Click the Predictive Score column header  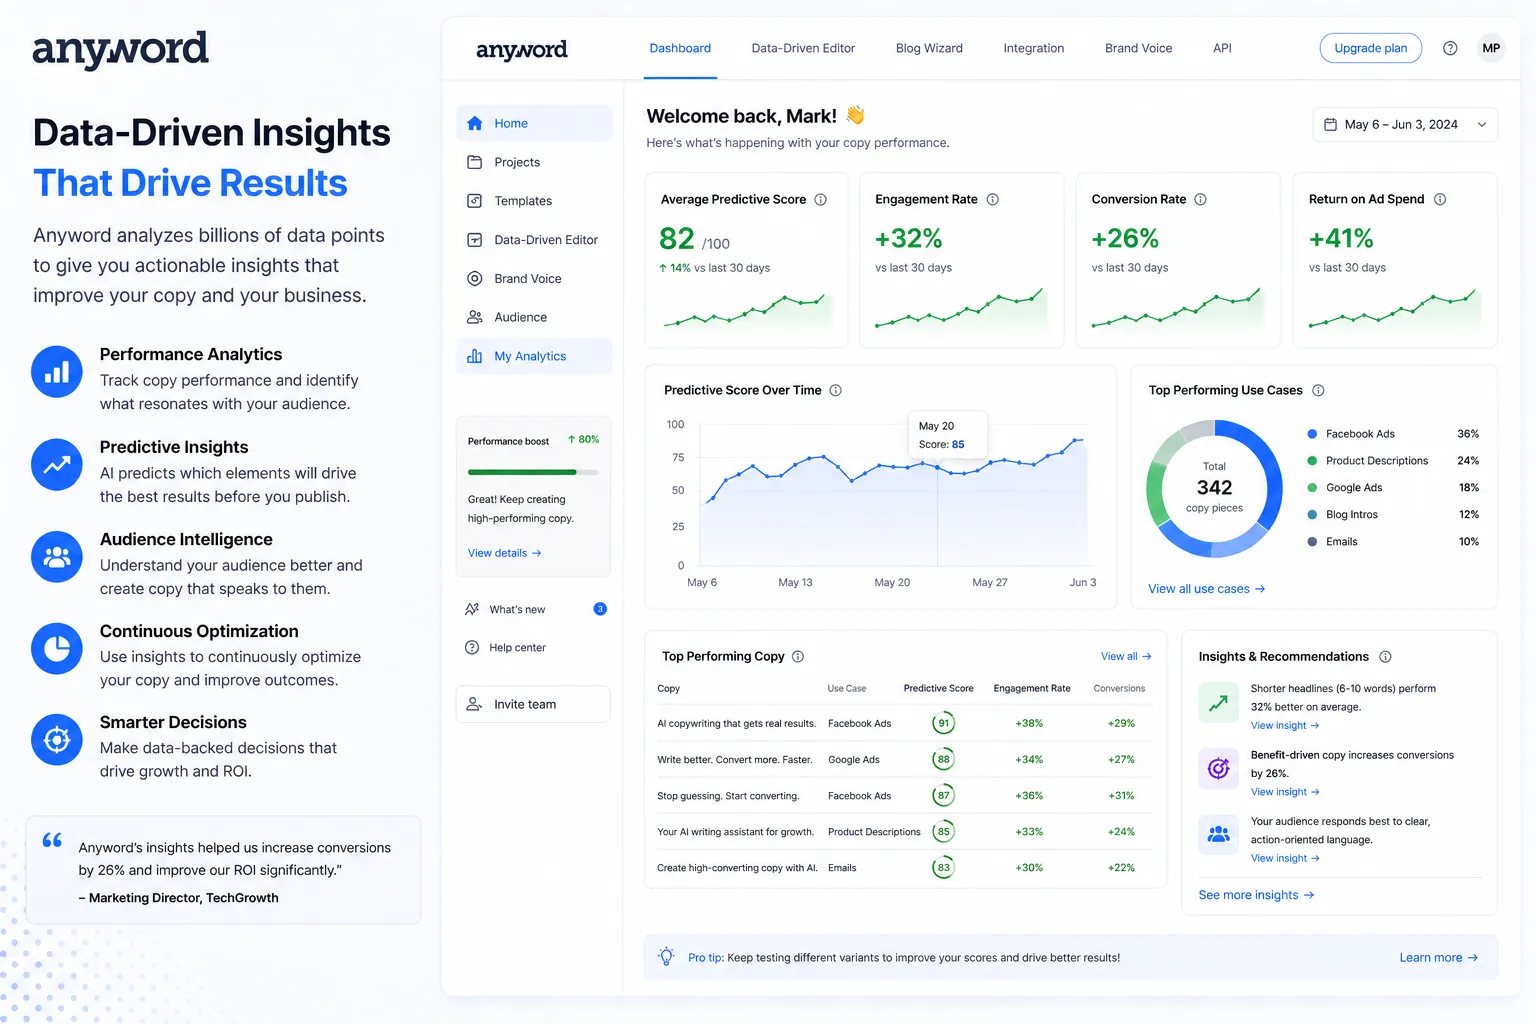(938, 688)
